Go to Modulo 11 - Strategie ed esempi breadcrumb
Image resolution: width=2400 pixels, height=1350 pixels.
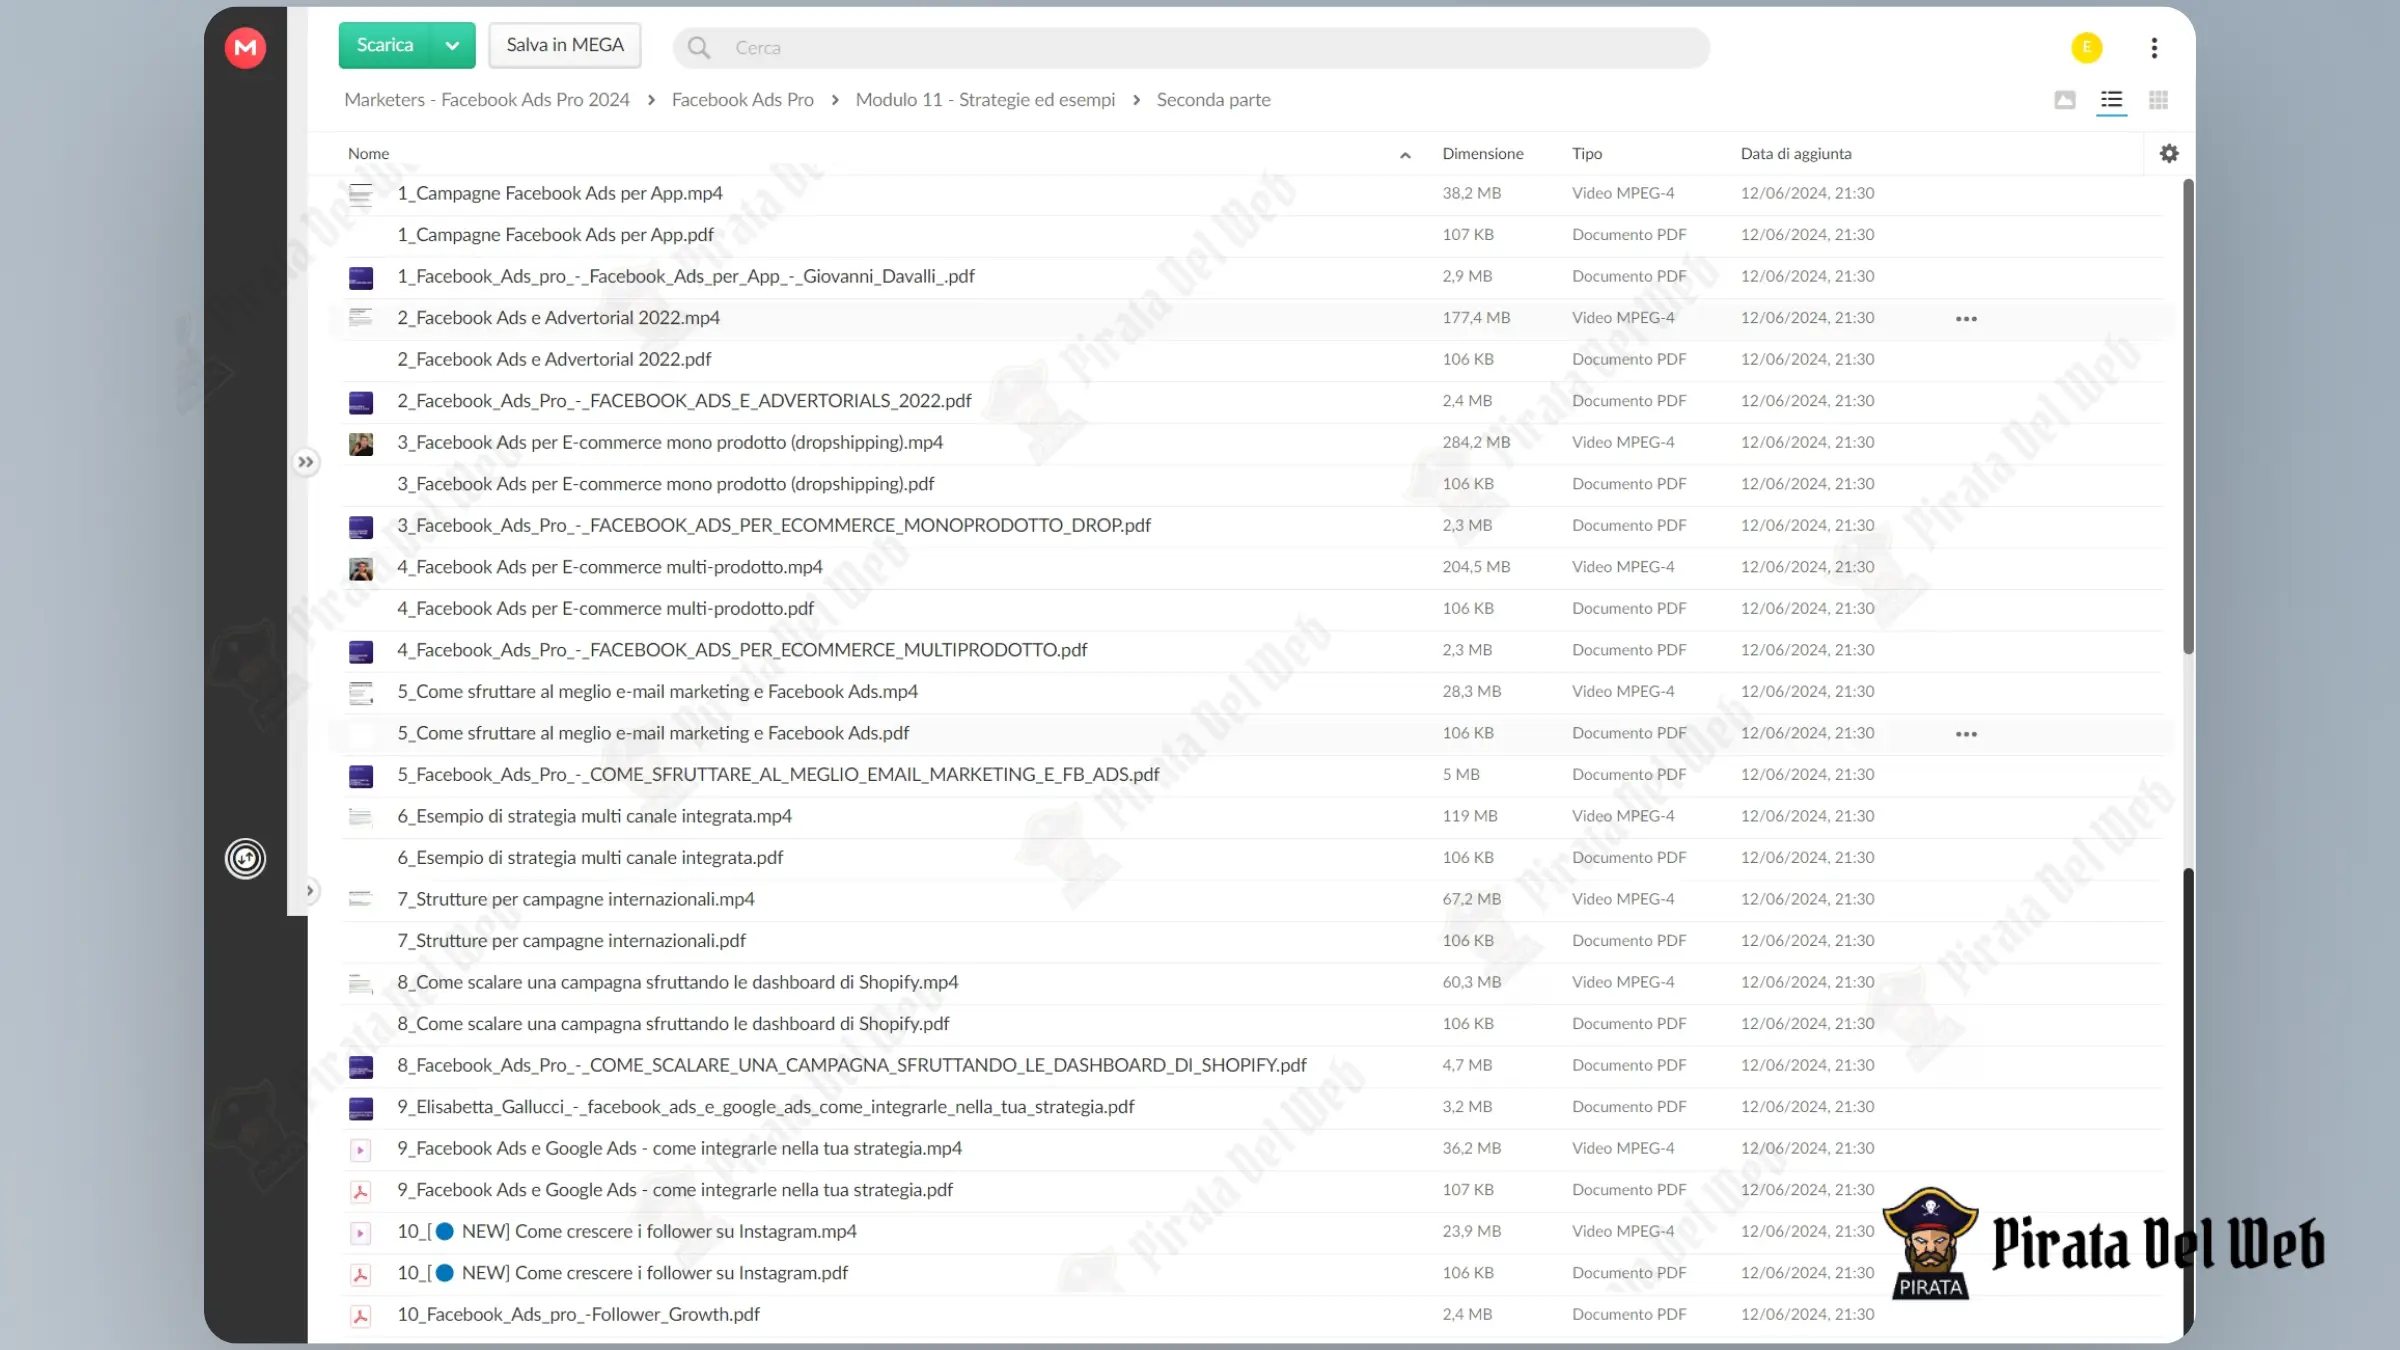coord(985,100)
